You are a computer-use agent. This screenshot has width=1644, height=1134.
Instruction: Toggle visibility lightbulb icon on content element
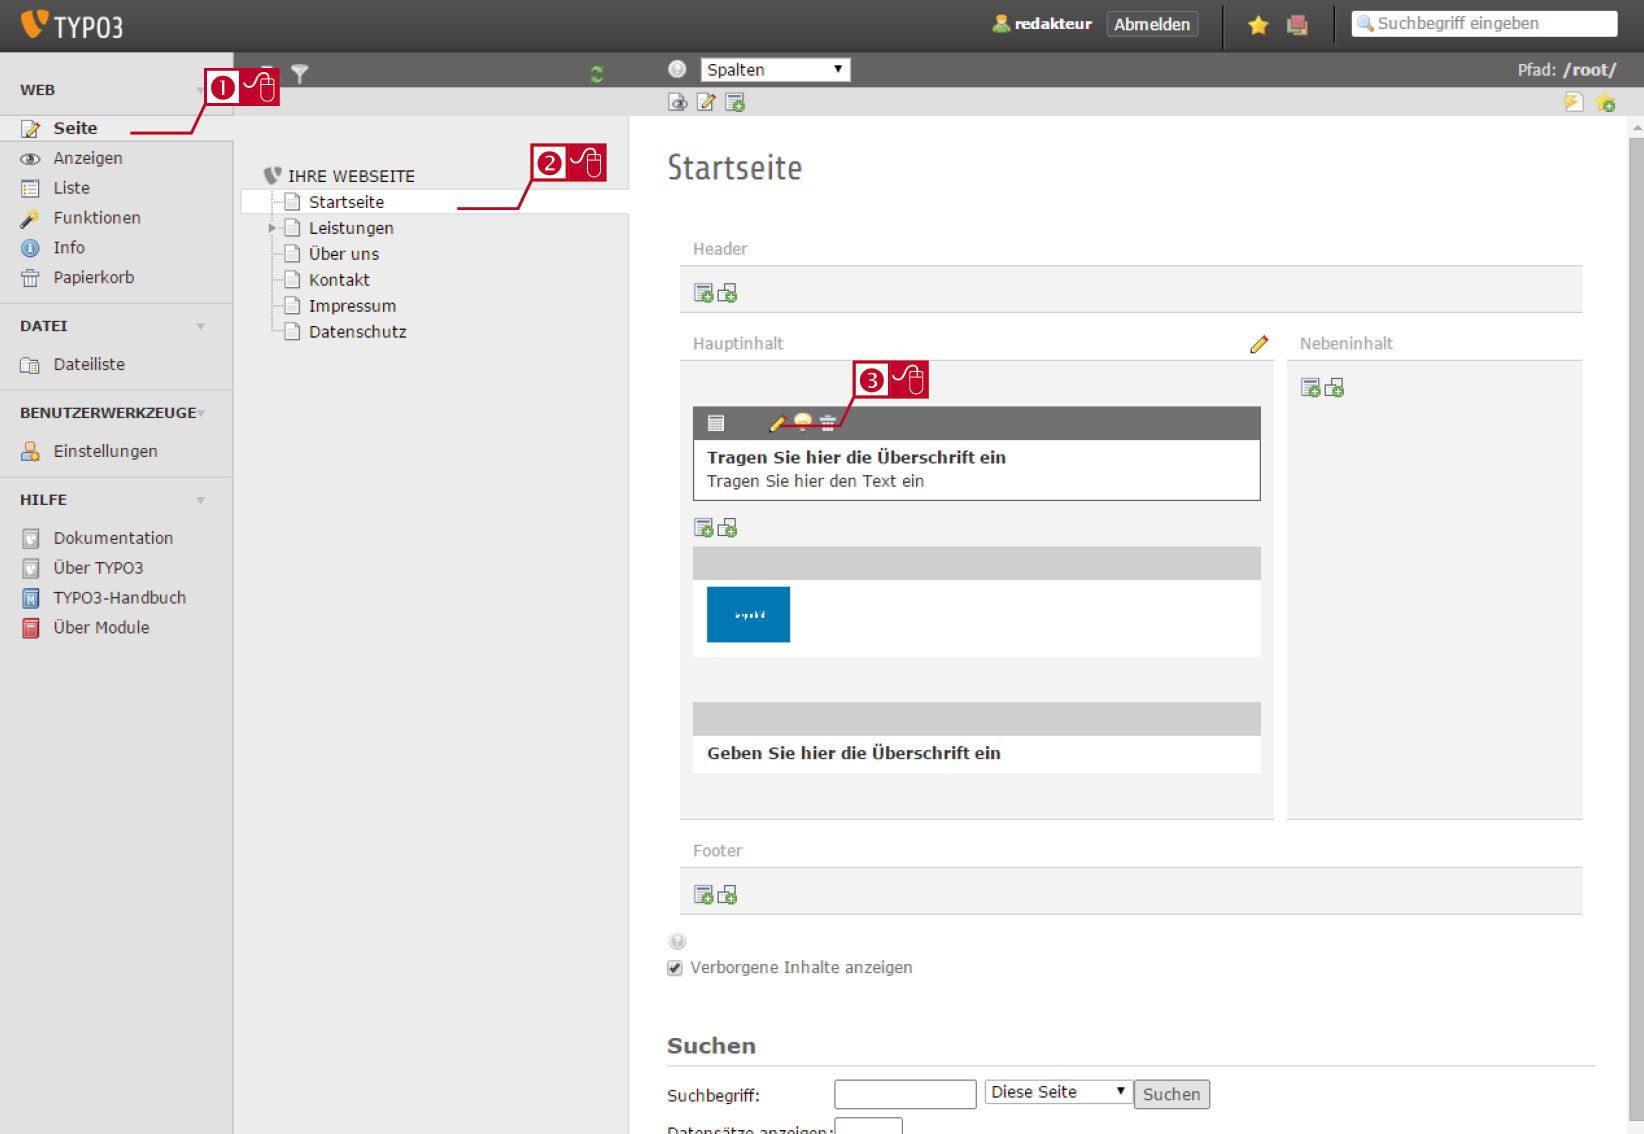(x=802, y=422)
